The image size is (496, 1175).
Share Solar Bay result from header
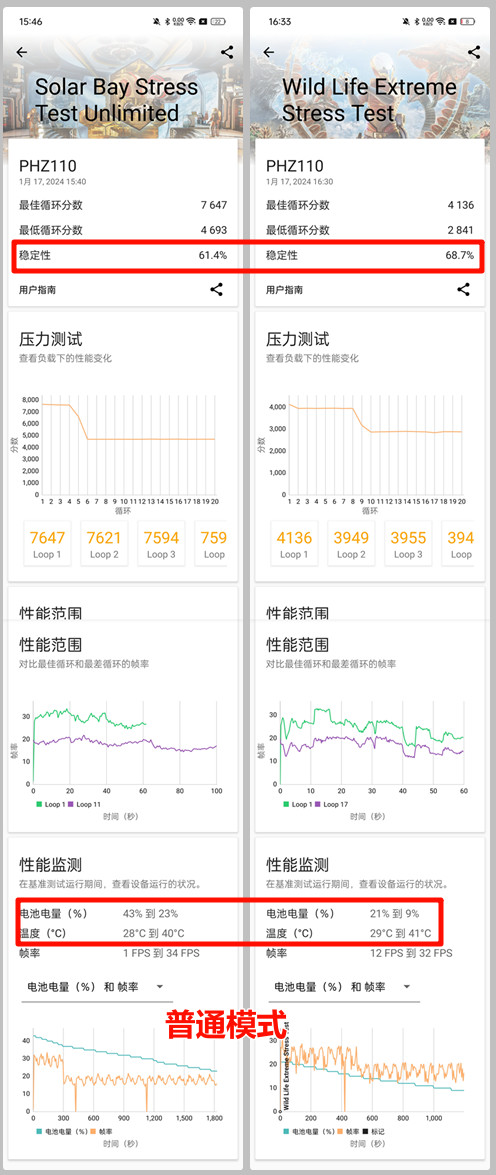[227, 52]
